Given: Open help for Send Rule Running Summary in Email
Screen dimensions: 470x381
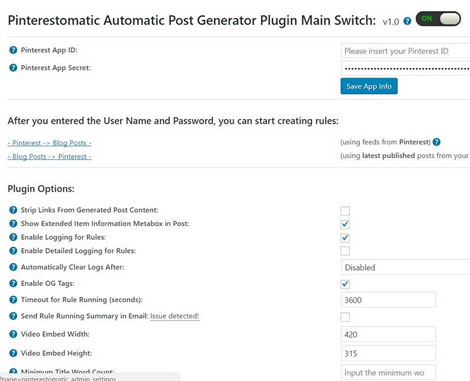Looking at the screenshot, I should point(13,316).
